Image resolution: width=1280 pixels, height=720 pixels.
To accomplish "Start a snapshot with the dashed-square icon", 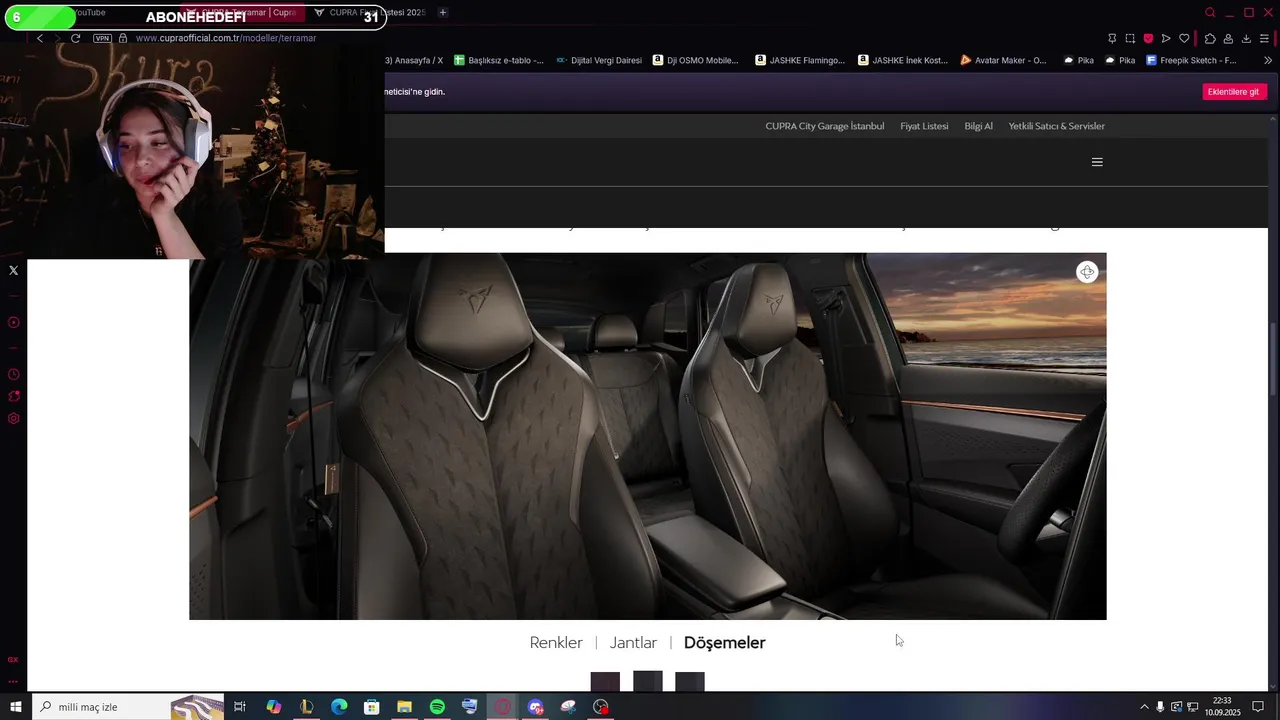I will pos(1130,38).
